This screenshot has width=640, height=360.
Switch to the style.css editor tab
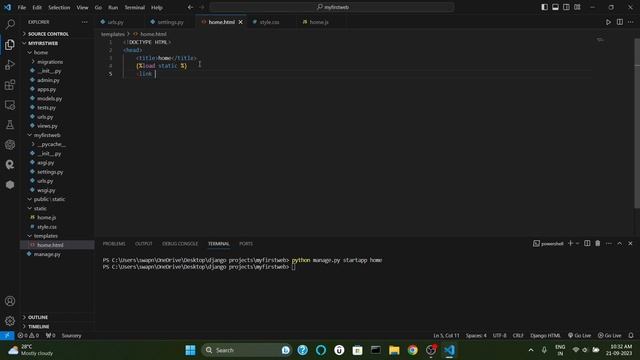(x=269, y=22)
